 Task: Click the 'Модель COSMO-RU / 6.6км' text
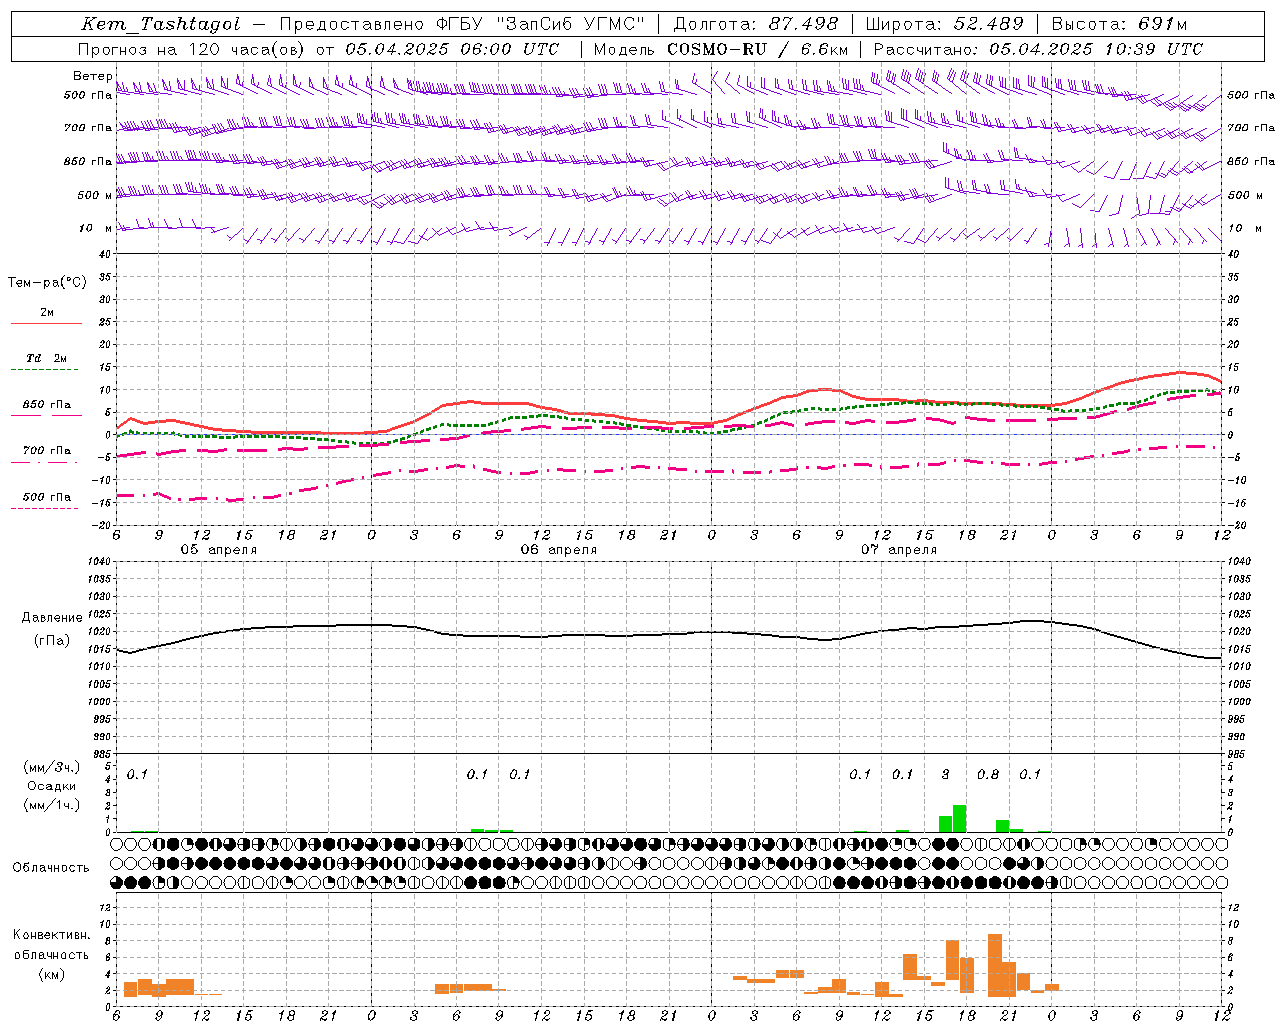[721, 49]
